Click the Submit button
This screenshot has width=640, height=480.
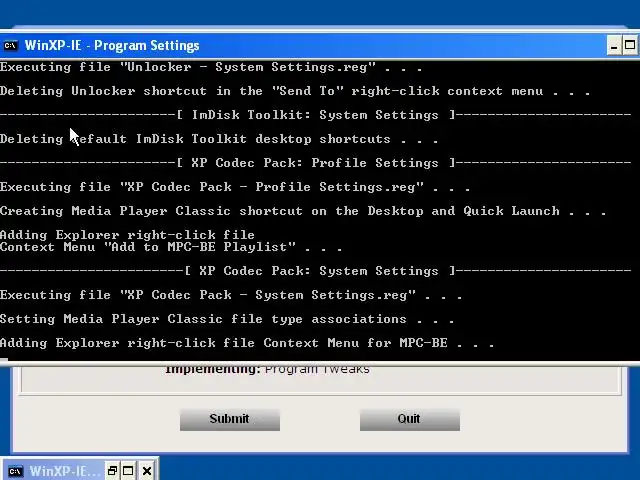pyautogui.click(x=230, y=419)
